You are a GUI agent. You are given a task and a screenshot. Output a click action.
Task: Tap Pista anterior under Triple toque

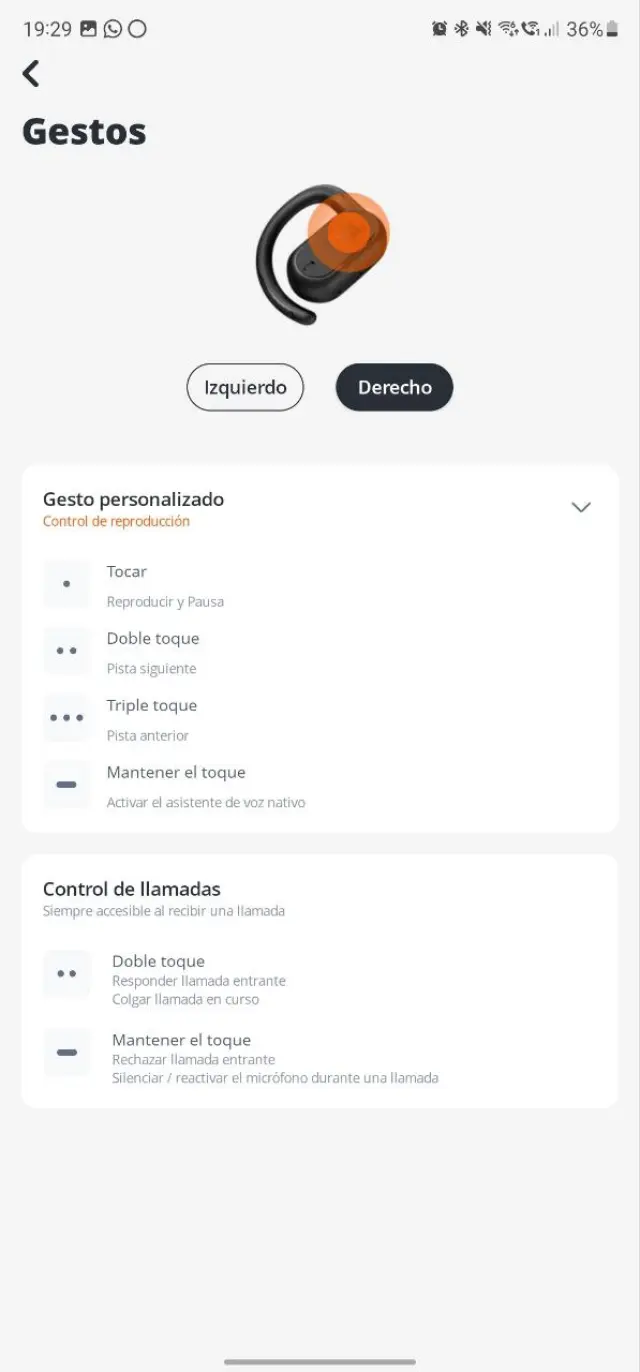tap(148, 736)
